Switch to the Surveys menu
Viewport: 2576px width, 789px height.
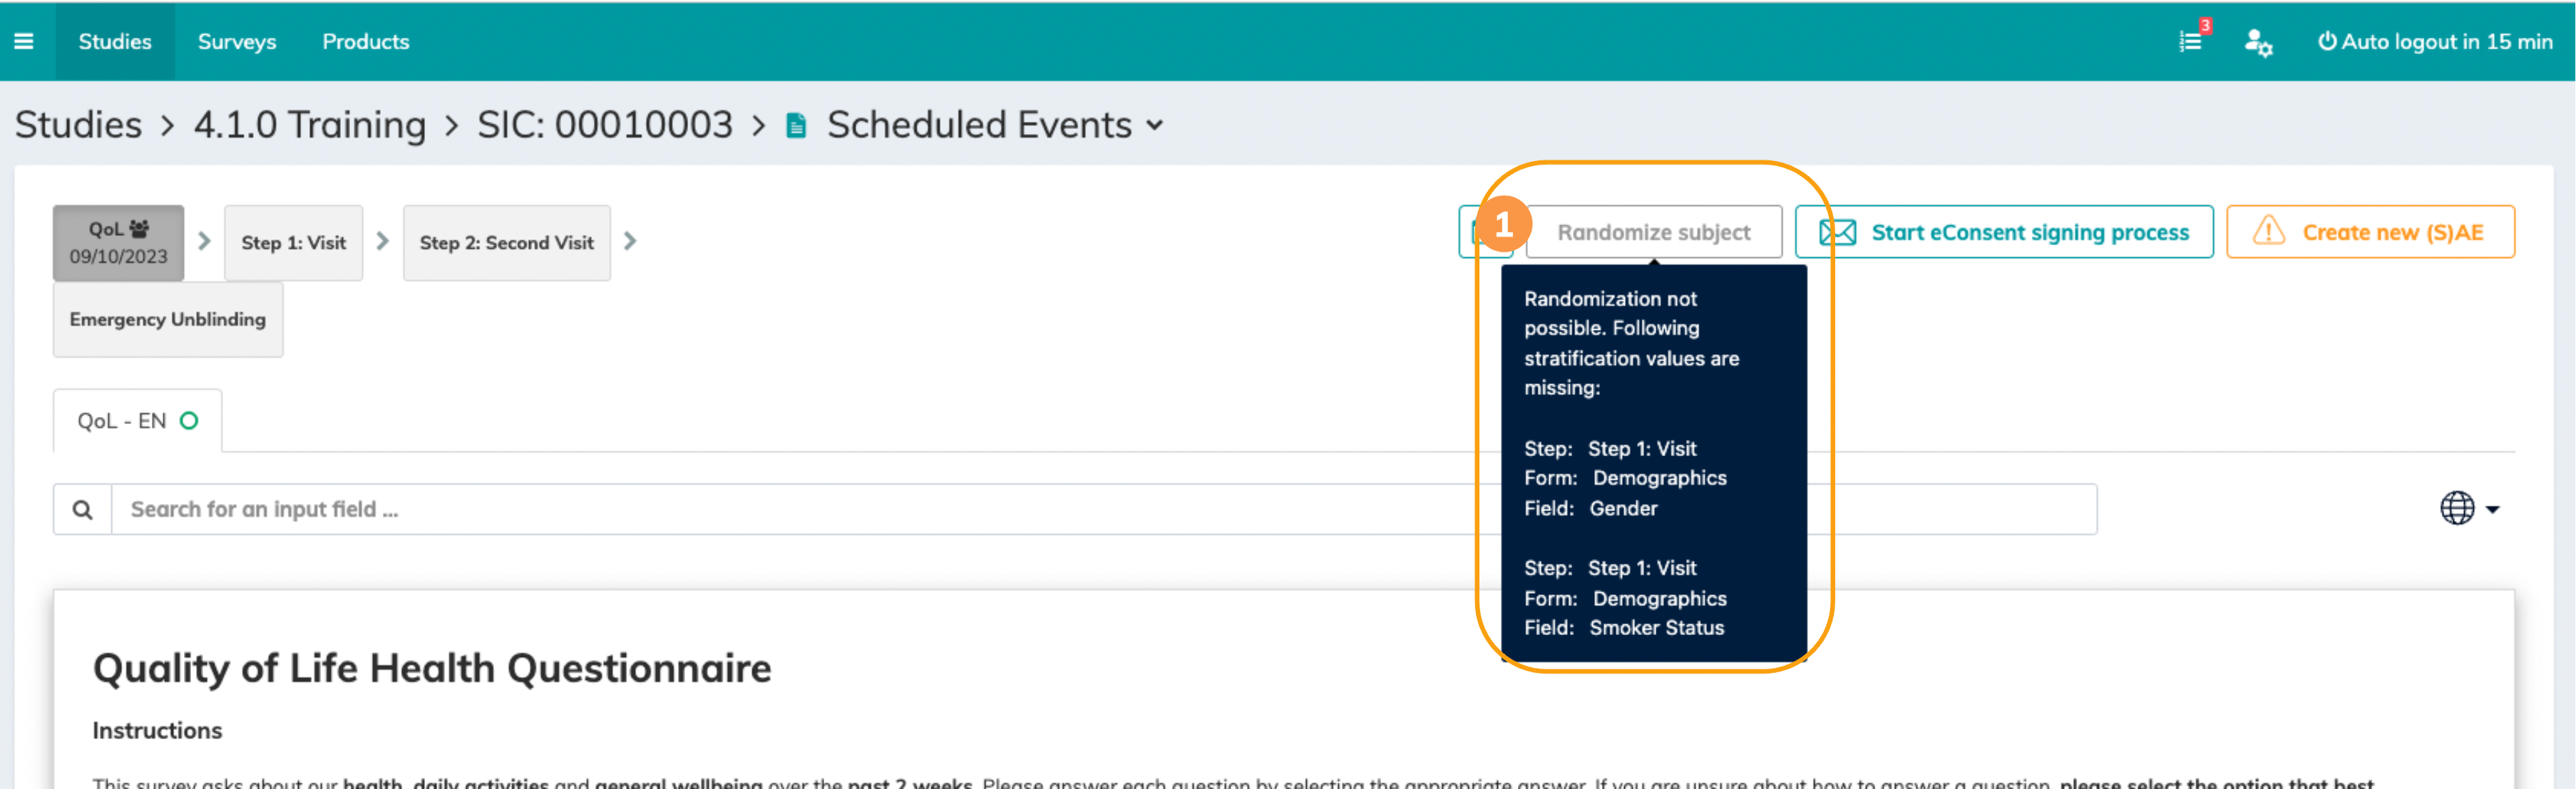(237, 41)
